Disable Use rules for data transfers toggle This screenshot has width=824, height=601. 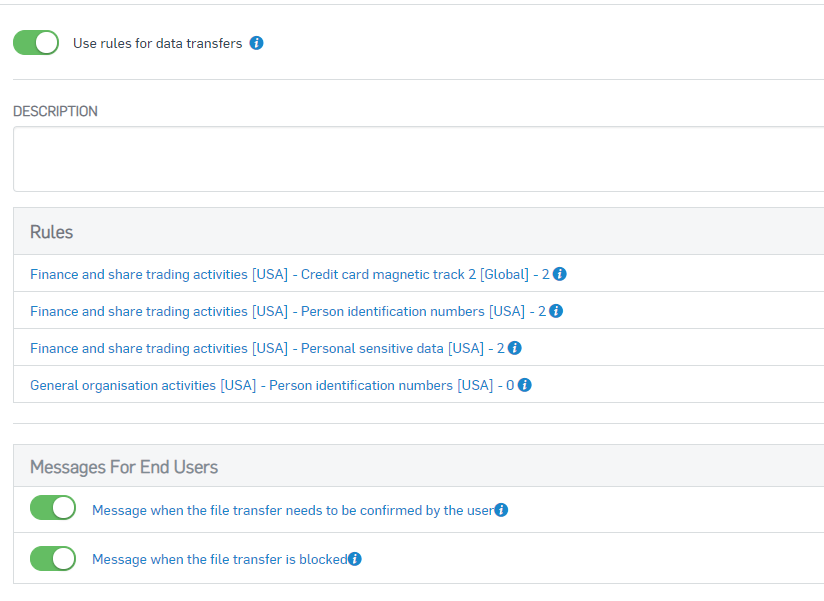36,43
